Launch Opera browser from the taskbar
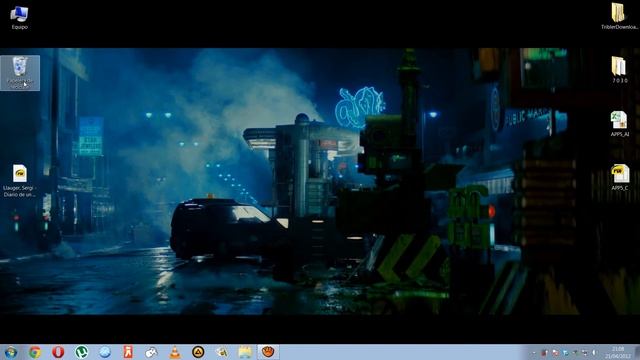 coord(58,352)
